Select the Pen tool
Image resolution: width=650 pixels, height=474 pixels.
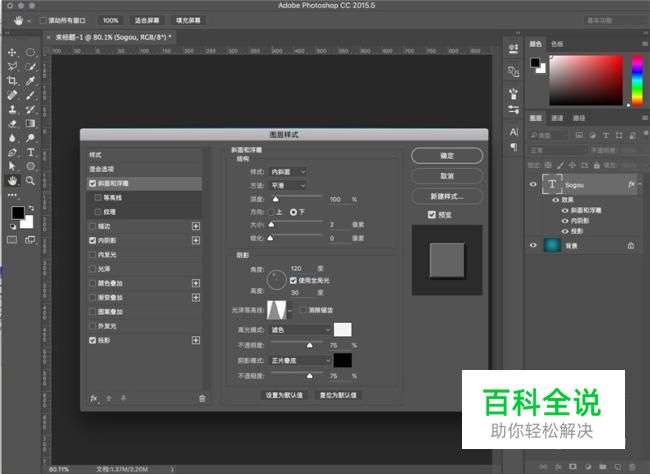tap(12, 152)
